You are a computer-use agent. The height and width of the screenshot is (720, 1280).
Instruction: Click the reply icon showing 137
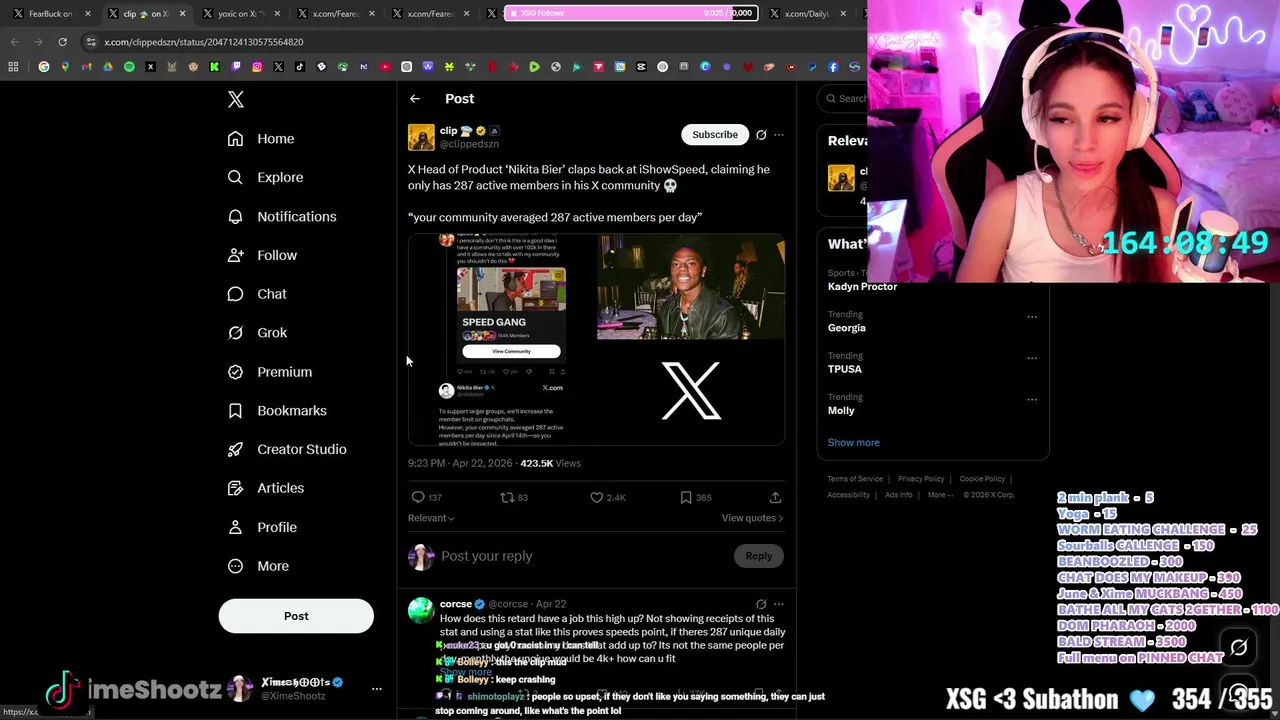pyautogui.click(x=418, y=497)
